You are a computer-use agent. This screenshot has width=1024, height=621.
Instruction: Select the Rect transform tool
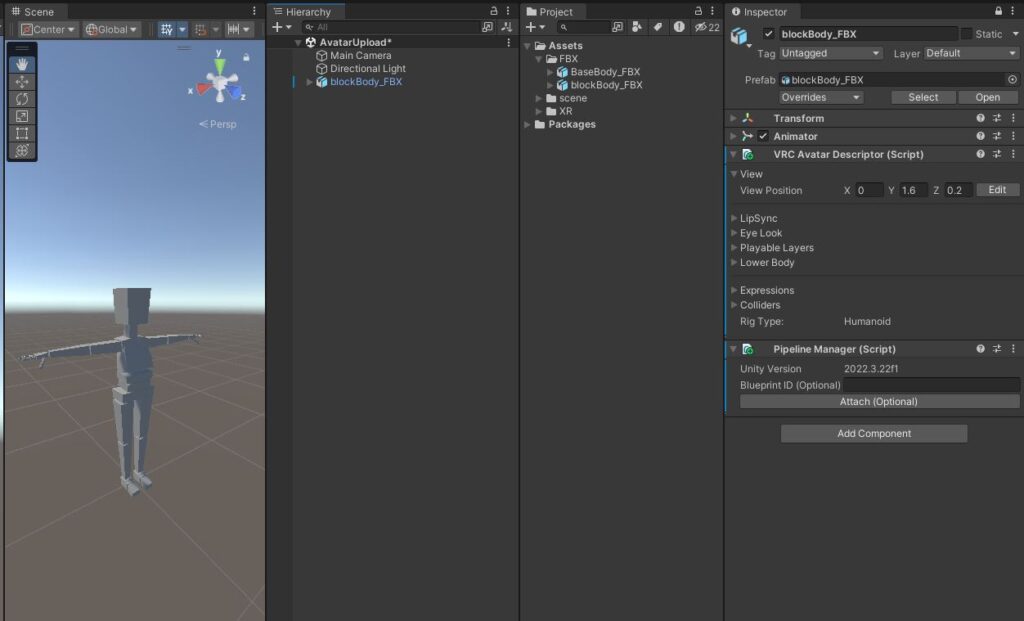pyautogui.click(x=22, y=133)
